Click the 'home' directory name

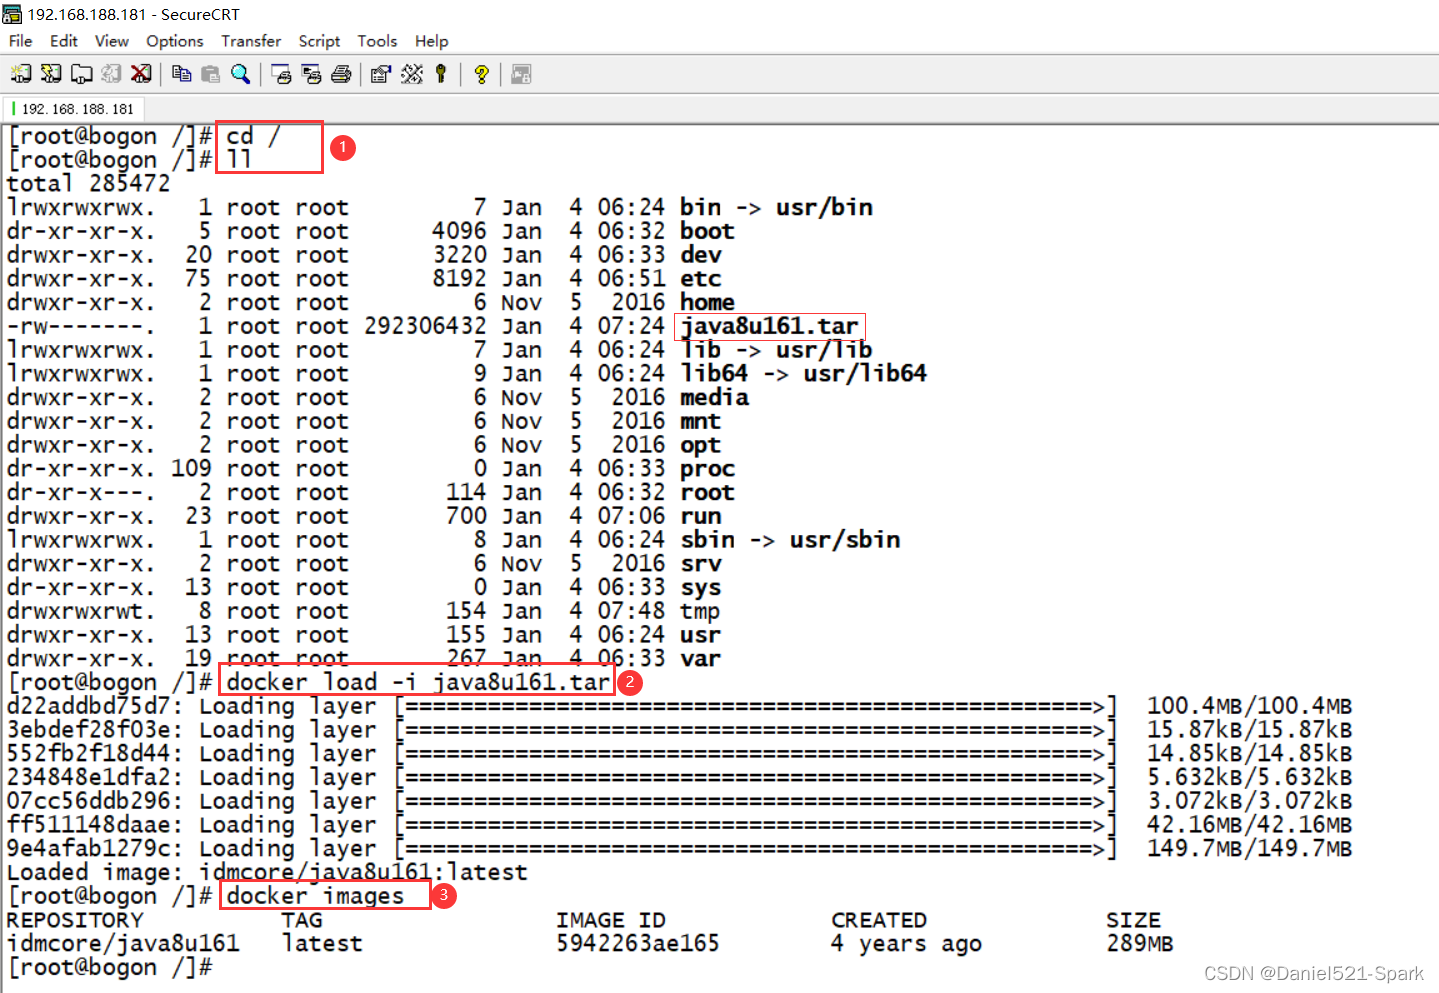tap(707, 303)
